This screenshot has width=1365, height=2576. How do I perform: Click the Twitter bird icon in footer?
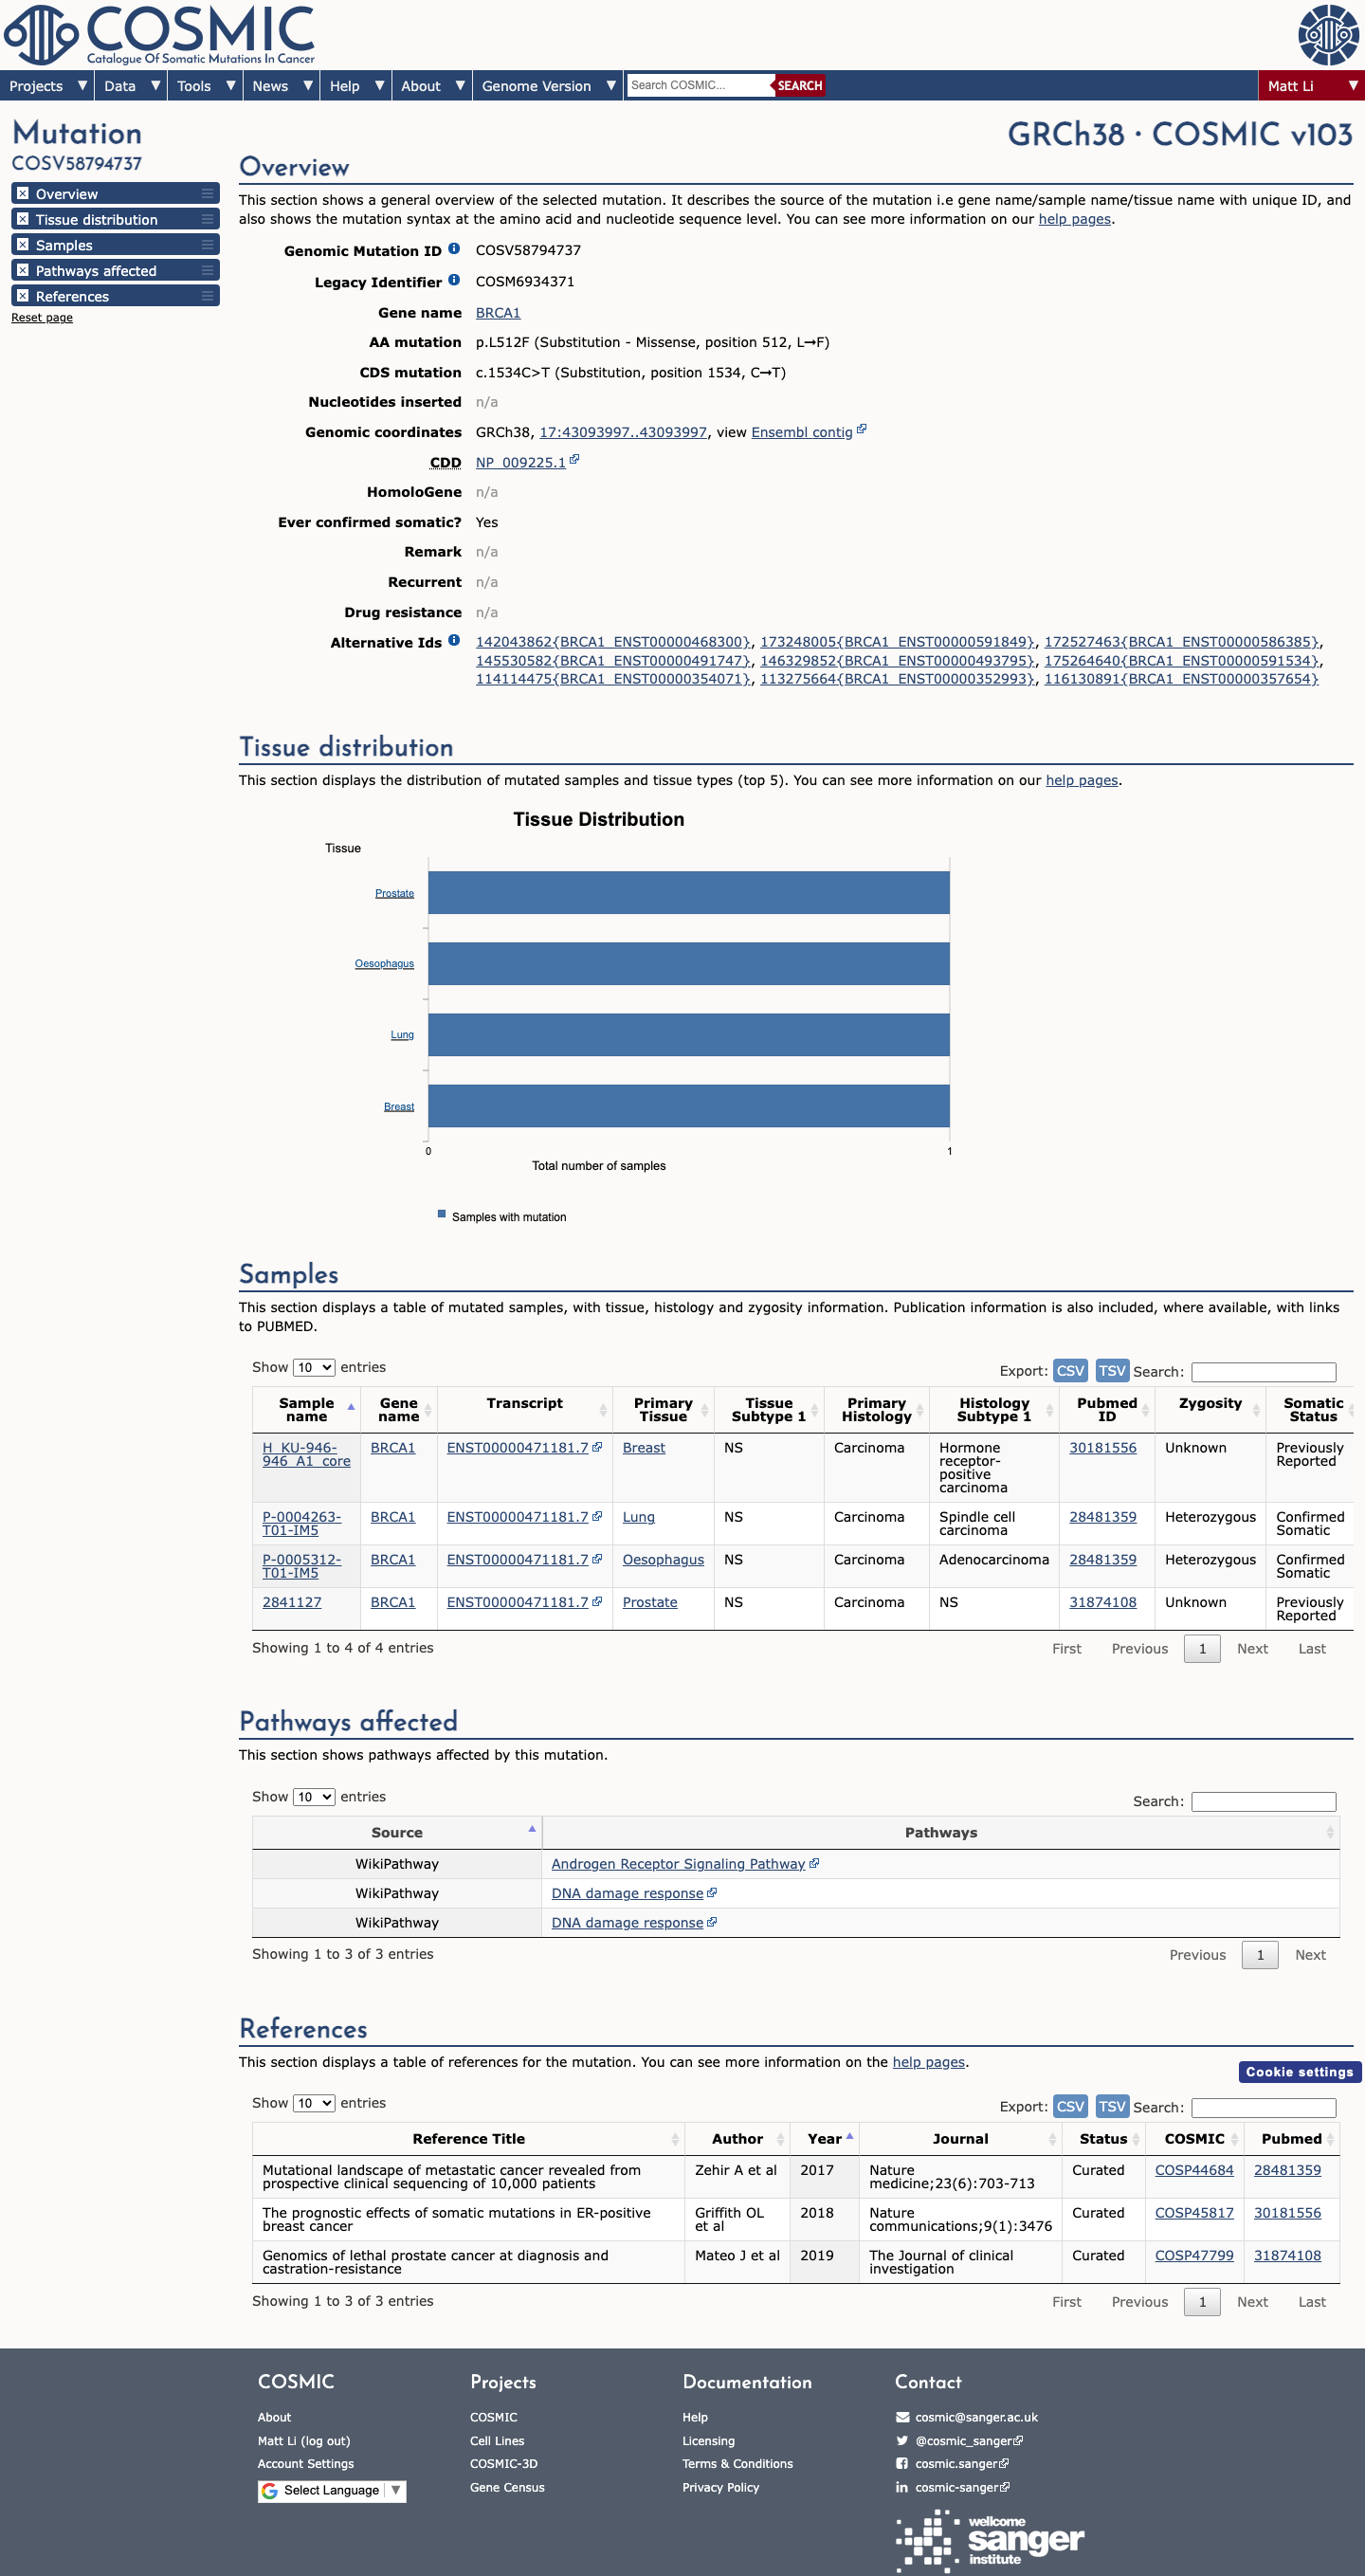tap(902, 2440)
